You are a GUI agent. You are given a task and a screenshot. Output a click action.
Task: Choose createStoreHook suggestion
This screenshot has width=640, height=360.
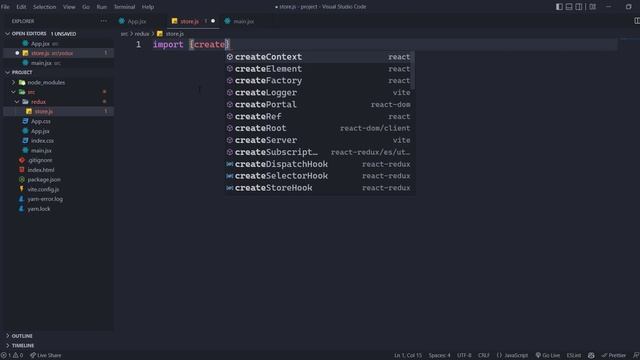point(319,188)
